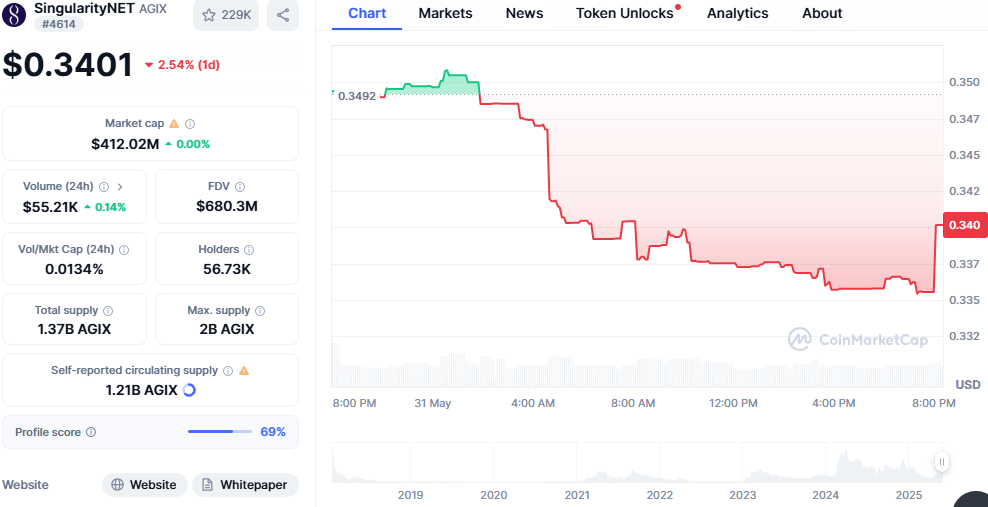Click the USD currency label on chart
Screen dimensions: 988x507
coord(968,385)
